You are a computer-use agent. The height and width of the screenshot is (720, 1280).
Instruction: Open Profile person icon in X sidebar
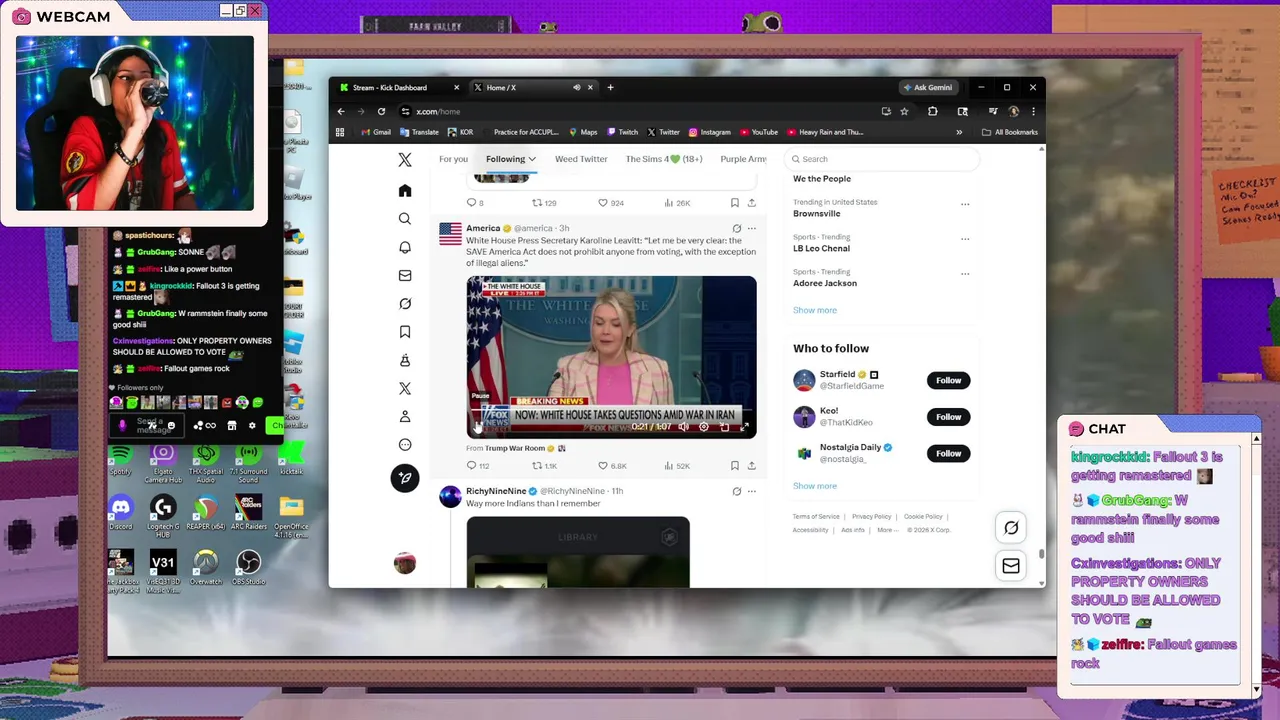[x=404, y=416]
